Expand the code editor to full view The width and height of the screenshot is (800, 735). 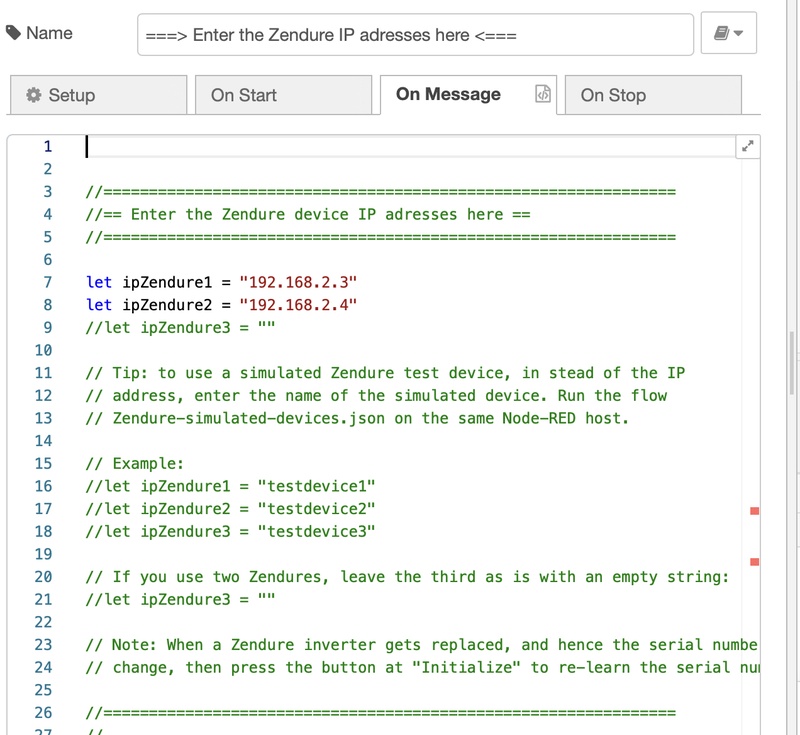[747, 146]
